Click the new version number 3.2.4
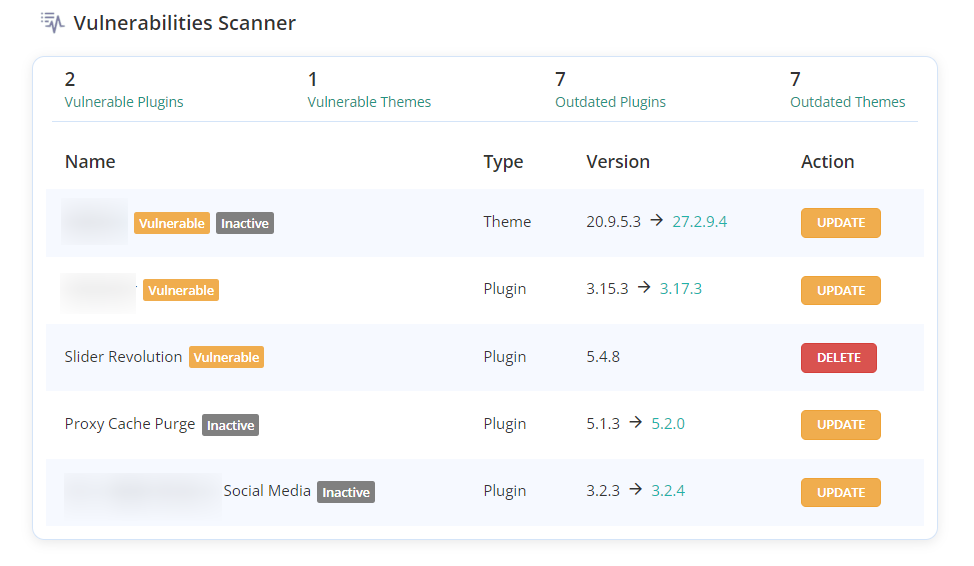The width and height of the screenshot is (974, 566). [668, 491]
